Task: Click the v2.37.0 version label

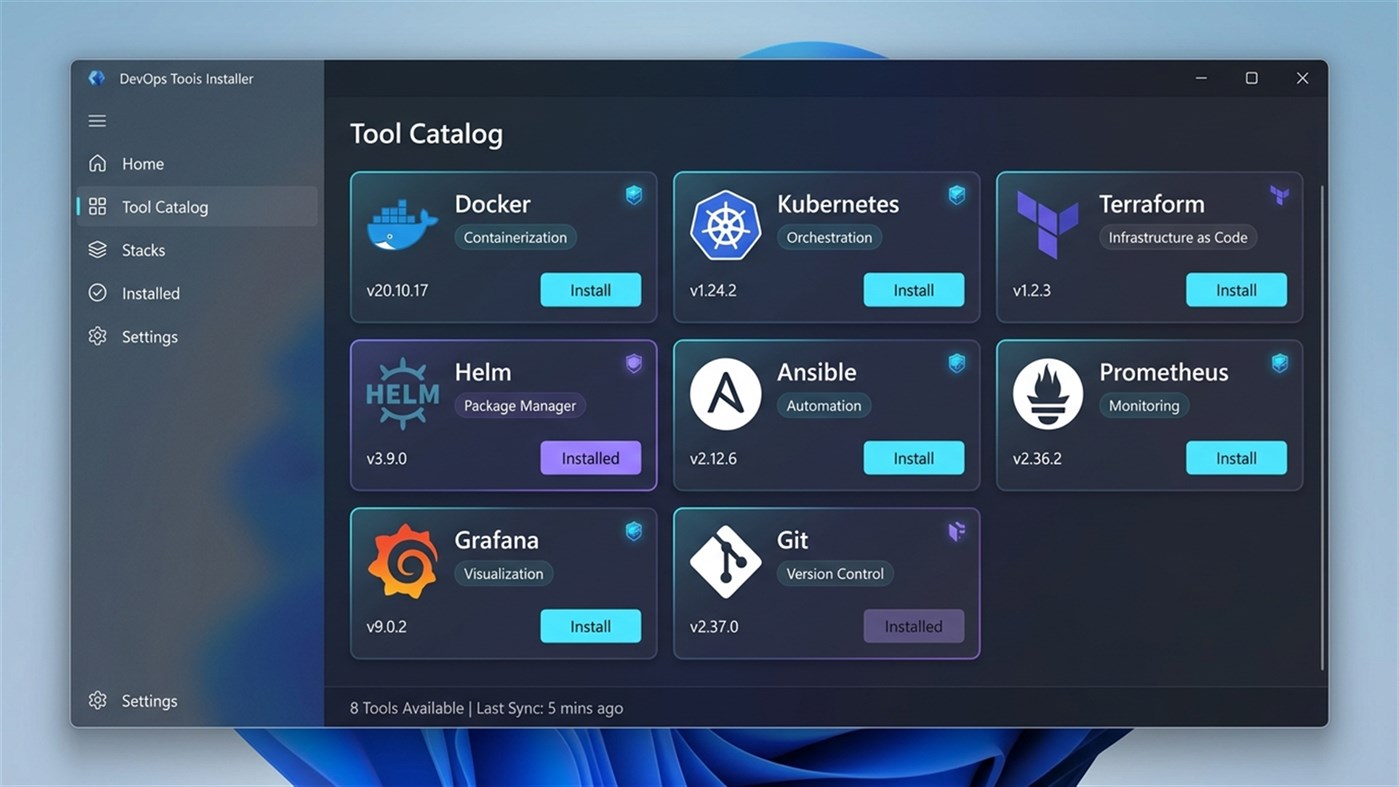Action: (714, 626)
